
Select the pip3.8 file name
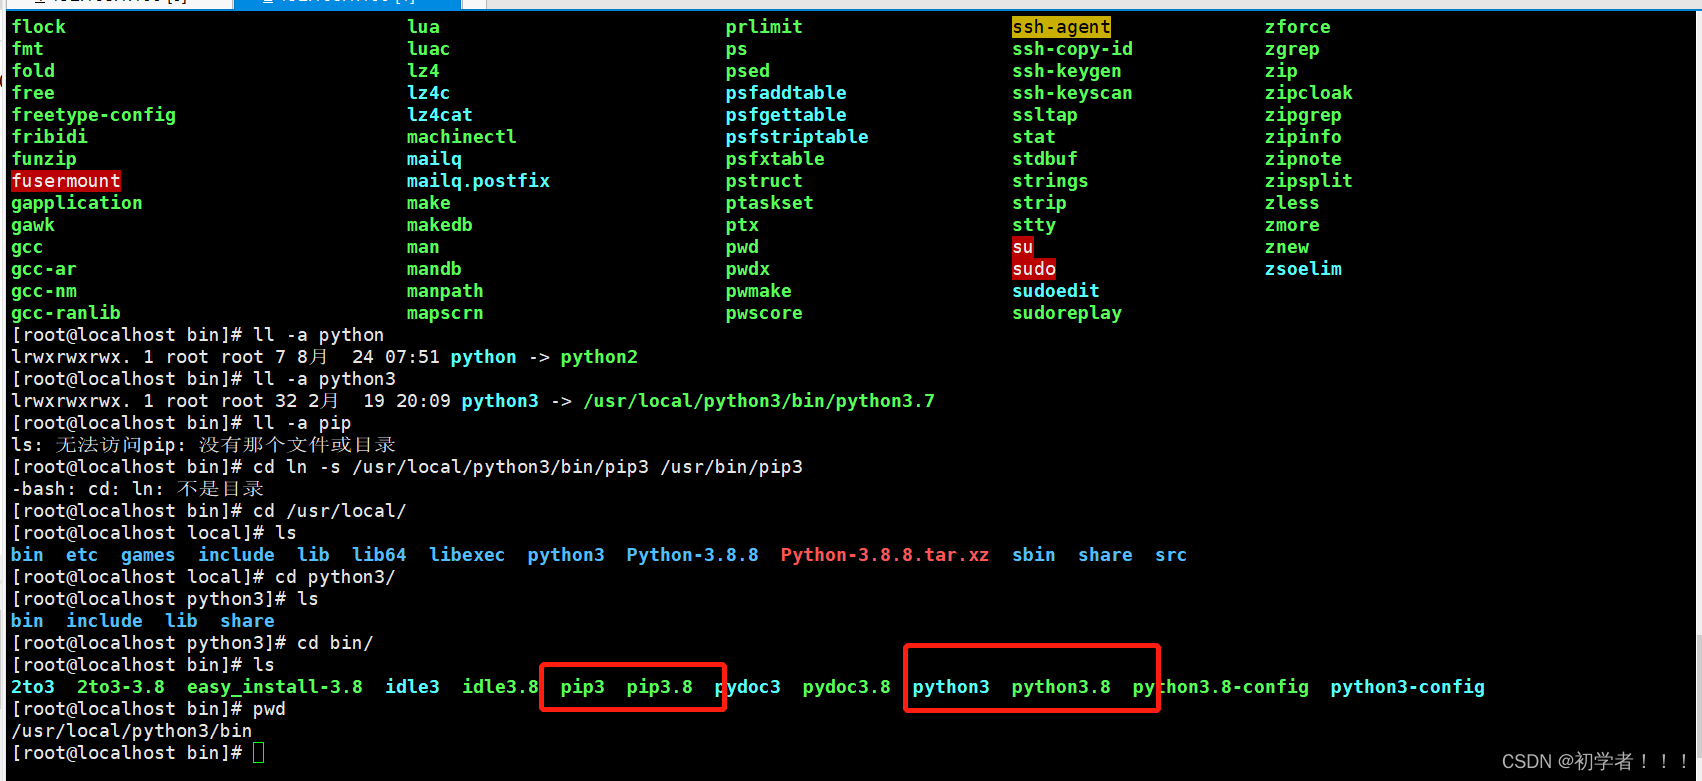(x=660, y=687)
